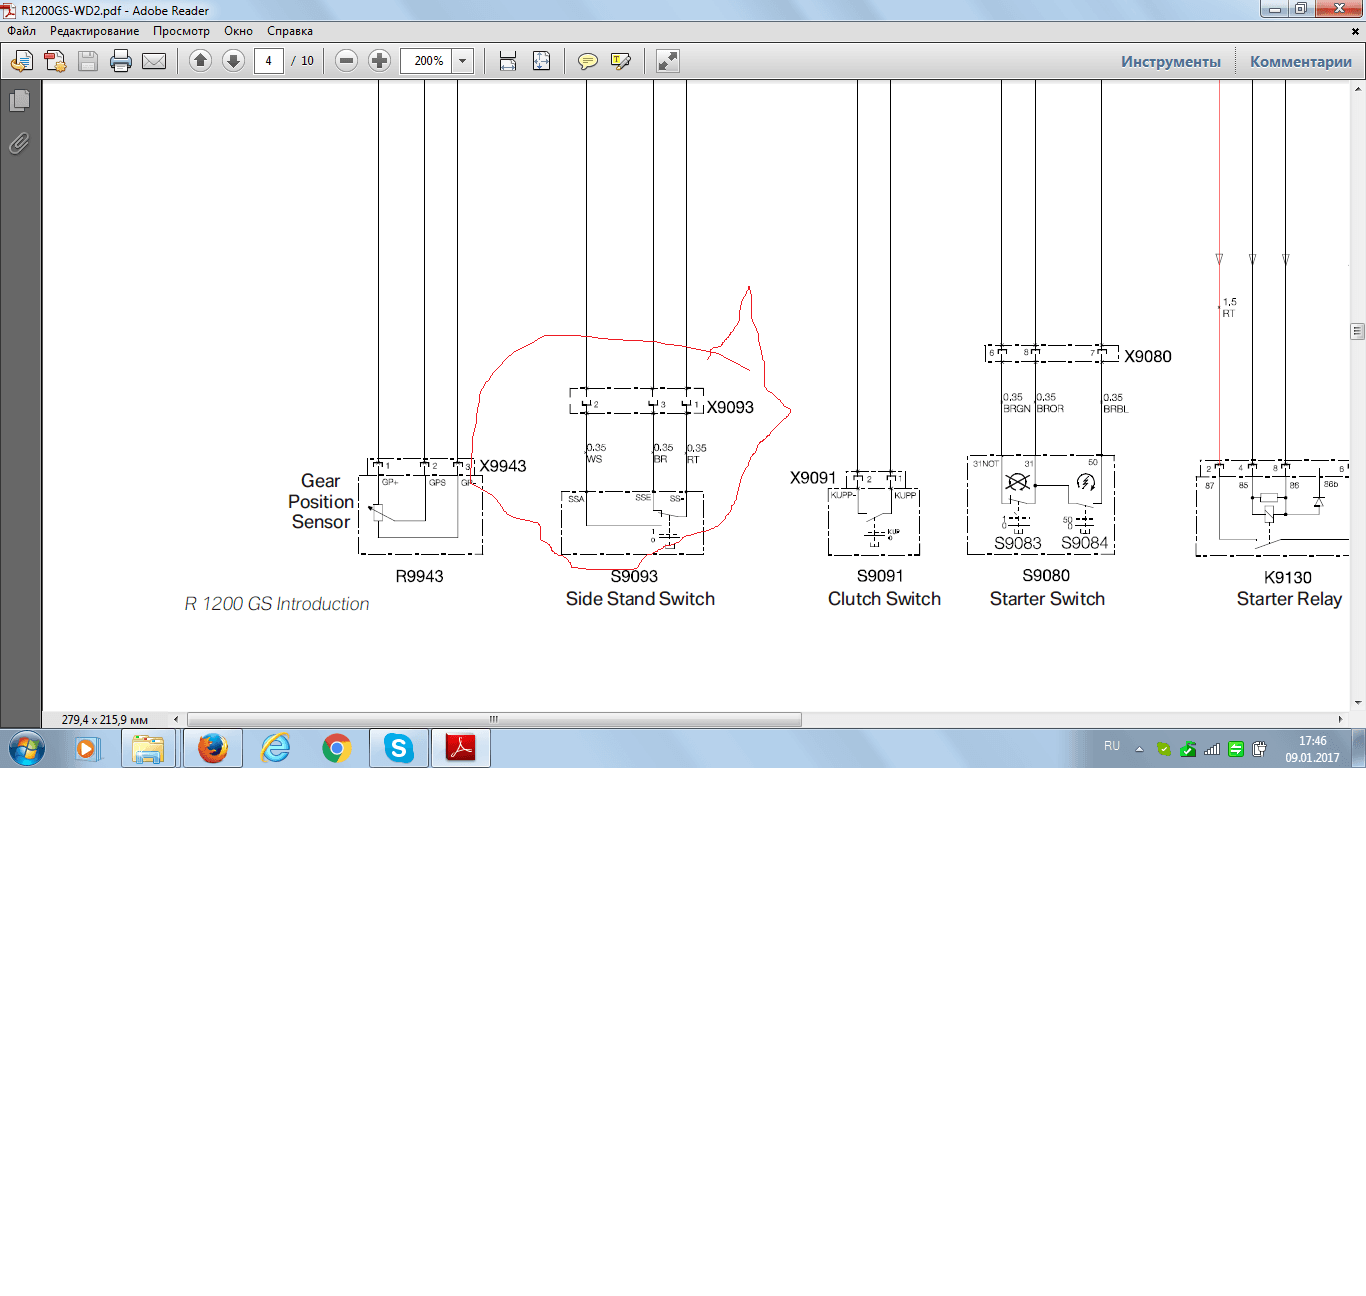Open the Инструменты pane

click(x=1170, y=61)
